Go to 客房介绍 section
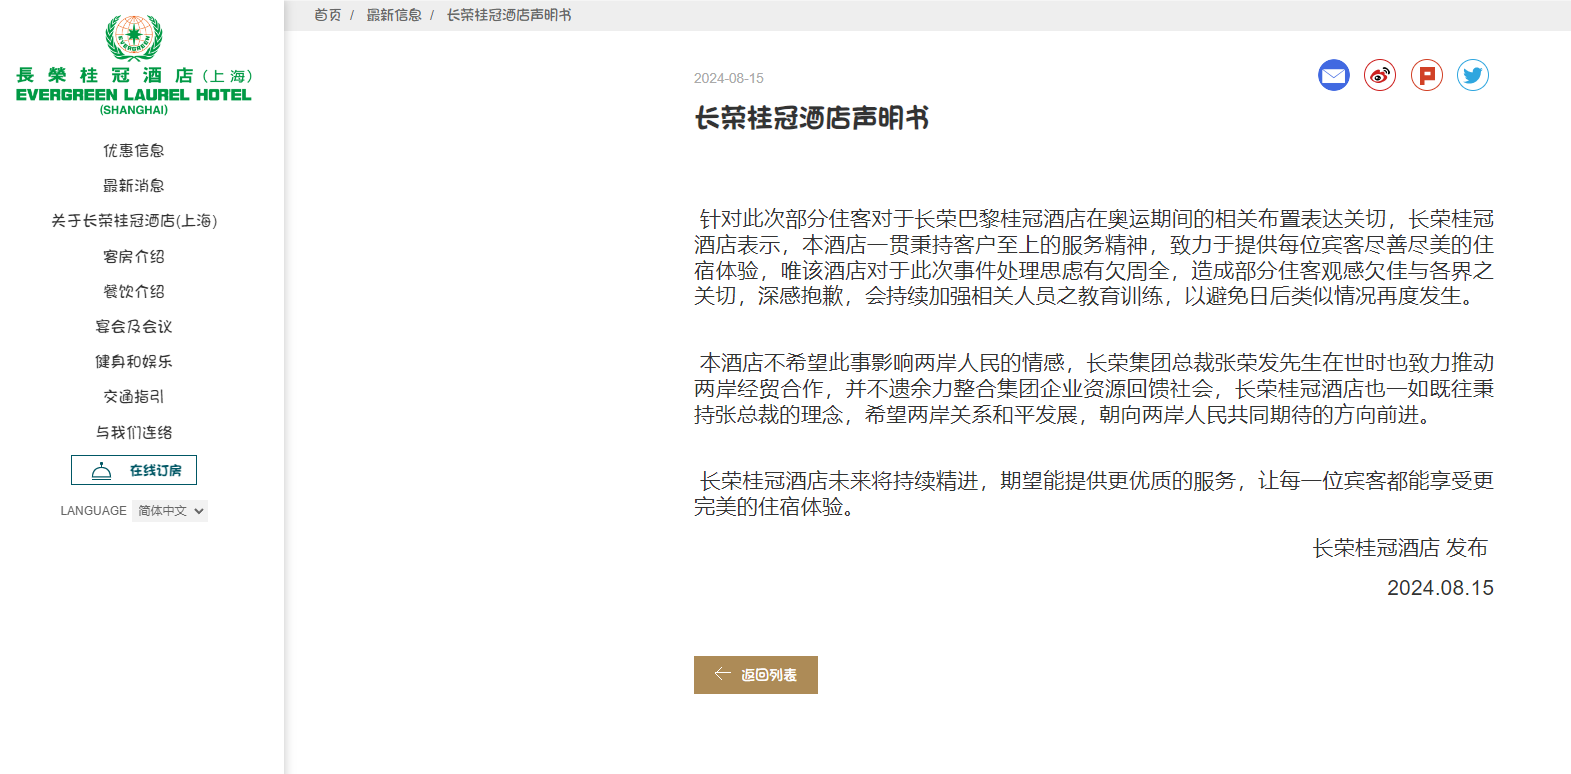This screenshot has height=774, width=1571. 134,256
